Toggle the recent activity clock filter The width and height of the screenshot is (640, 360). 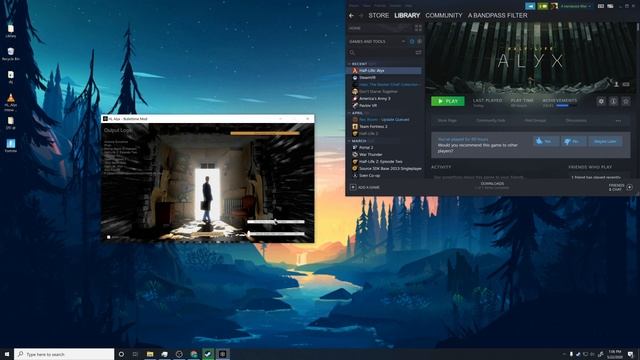412,41
